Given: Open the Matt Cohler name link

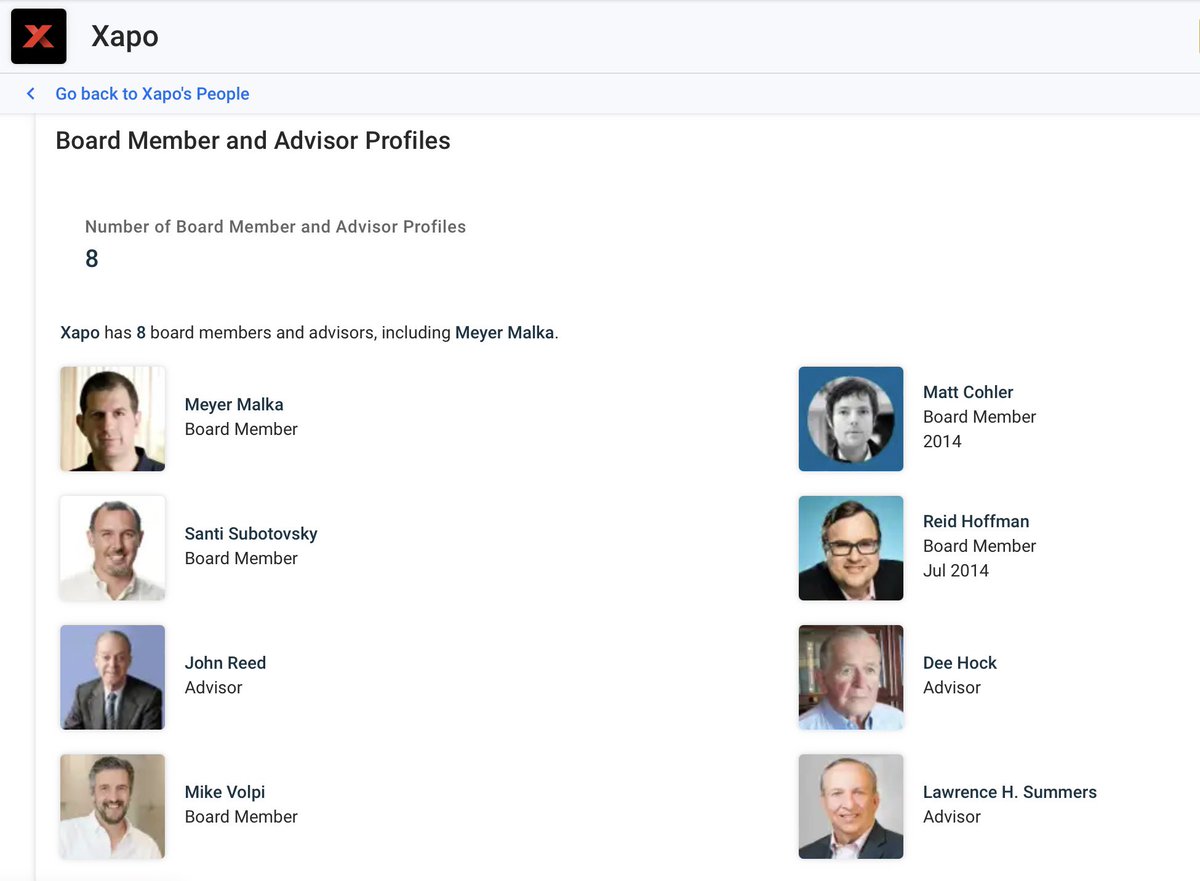Looking at the screenshot, I should (x=968, y=392).
